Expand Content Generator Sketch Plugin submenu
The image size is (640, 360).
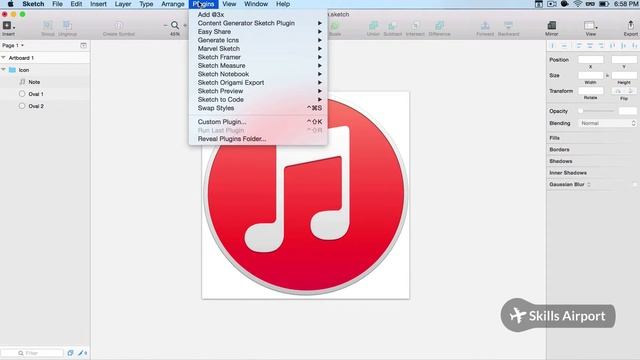coord(258,23)
